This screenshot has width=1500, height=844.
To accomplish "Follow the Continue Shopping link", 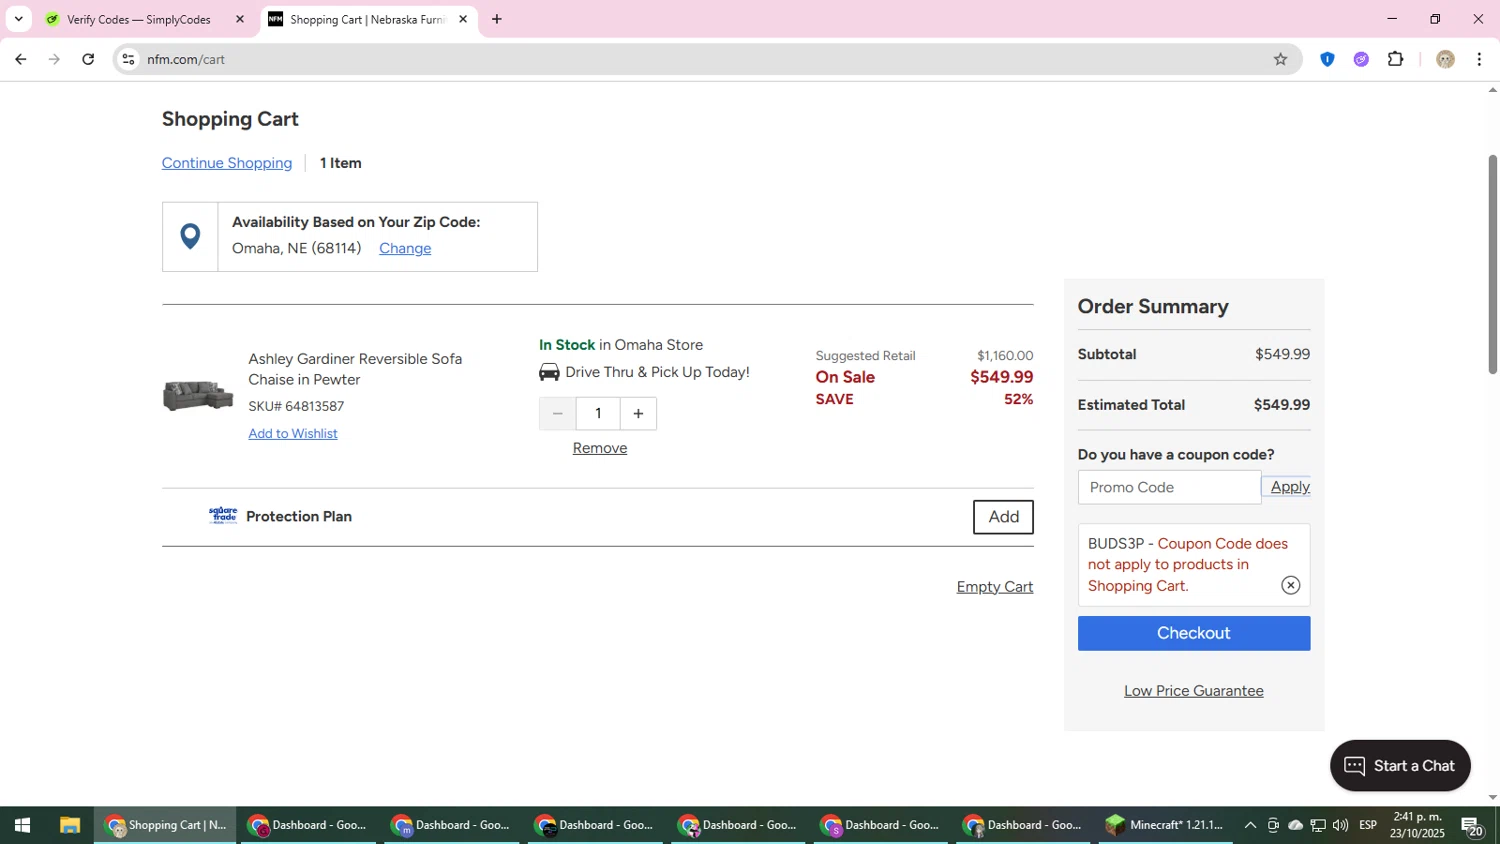I will [227, 163].
